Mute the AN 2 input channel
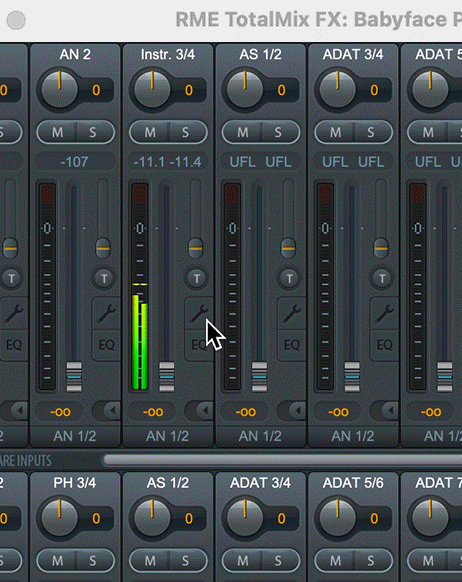 tap(57, 133)
